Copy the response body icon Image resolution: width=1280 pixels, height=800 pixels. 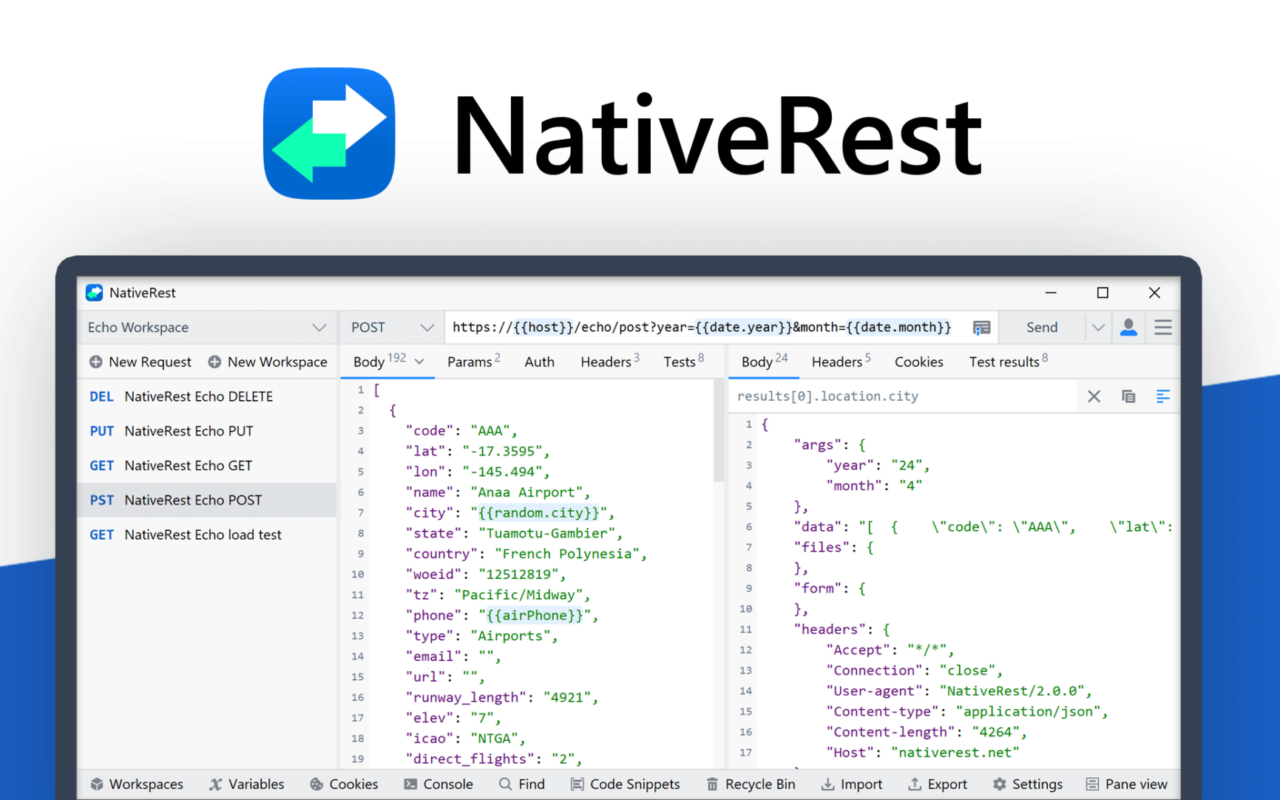point(1128,396)
